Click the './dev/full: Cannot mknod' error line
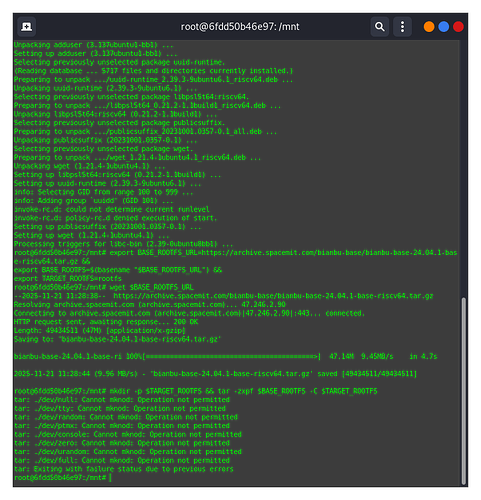This screenshot has height=500, width=481. [x=122, y=460]
